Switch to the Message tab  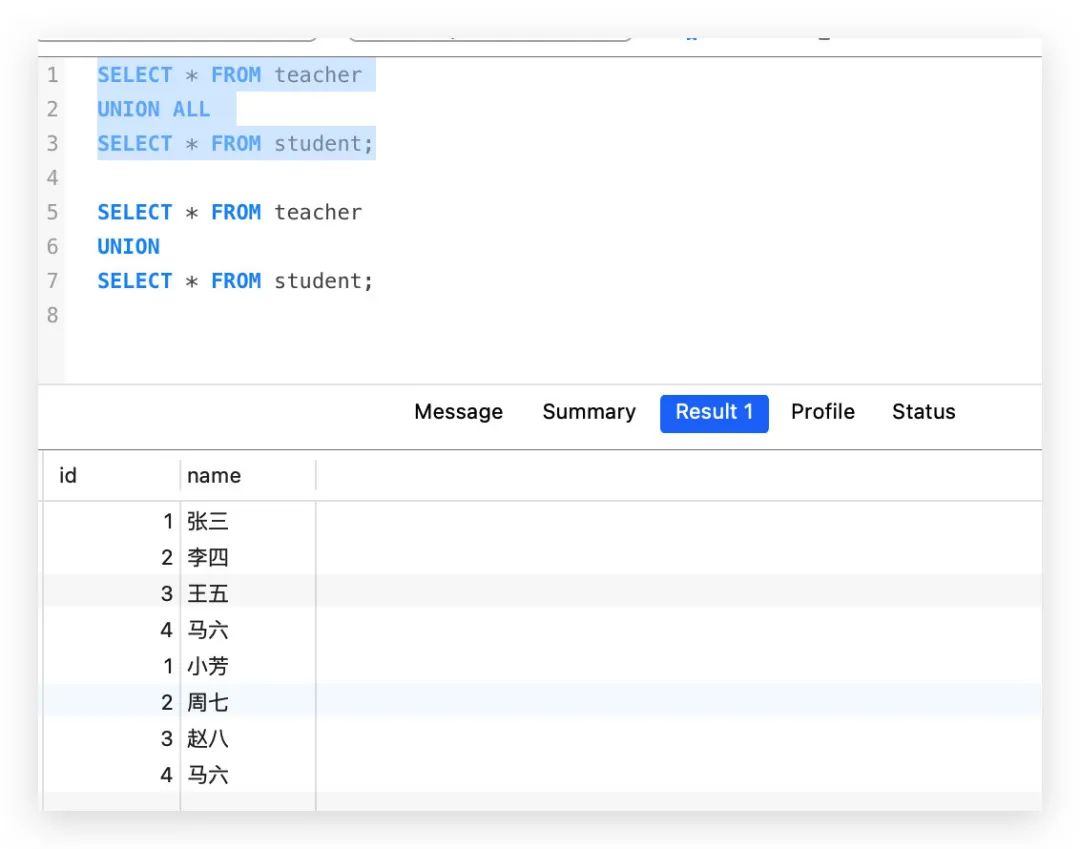pyautogui.click(x=458, y=412)
